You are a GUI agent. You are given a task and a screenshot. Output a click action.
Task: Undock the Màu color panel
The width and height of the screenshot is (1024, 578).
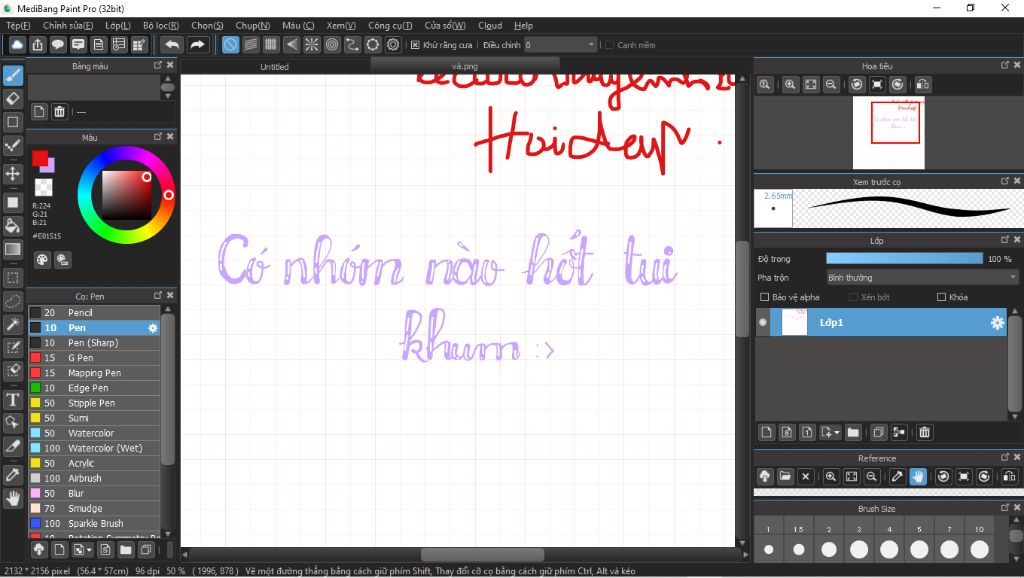[157, 136]
